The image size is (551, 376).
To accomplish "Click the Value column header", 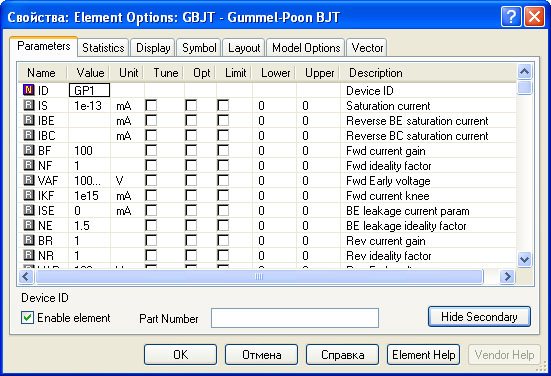I will pos(90,73).
